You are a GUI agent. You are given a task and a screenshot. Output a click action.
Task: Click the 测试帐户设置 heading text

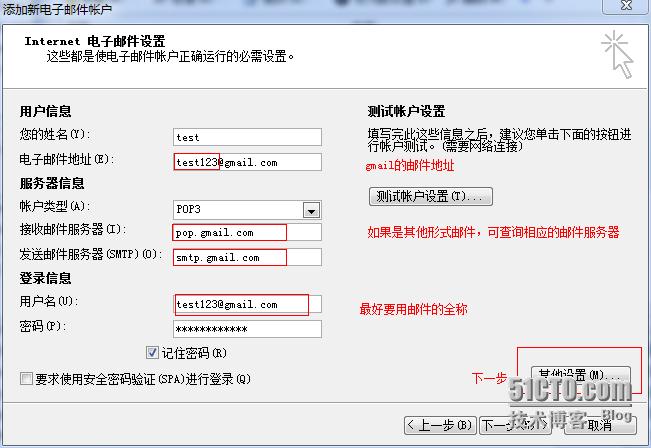click(x=406, y=111)
